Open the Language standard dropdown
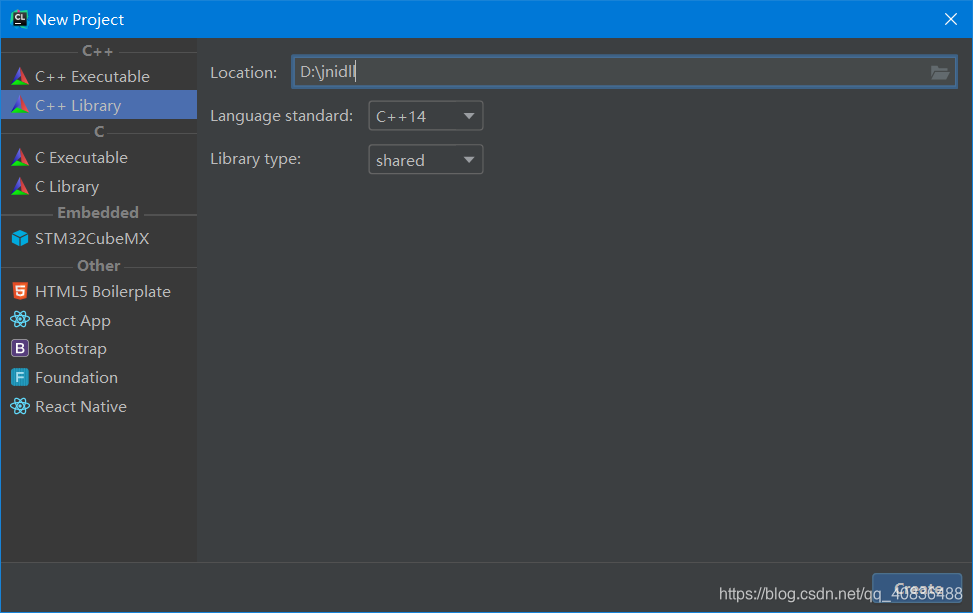The width and height of the screenshot is (973, 613). click(426, 116)
